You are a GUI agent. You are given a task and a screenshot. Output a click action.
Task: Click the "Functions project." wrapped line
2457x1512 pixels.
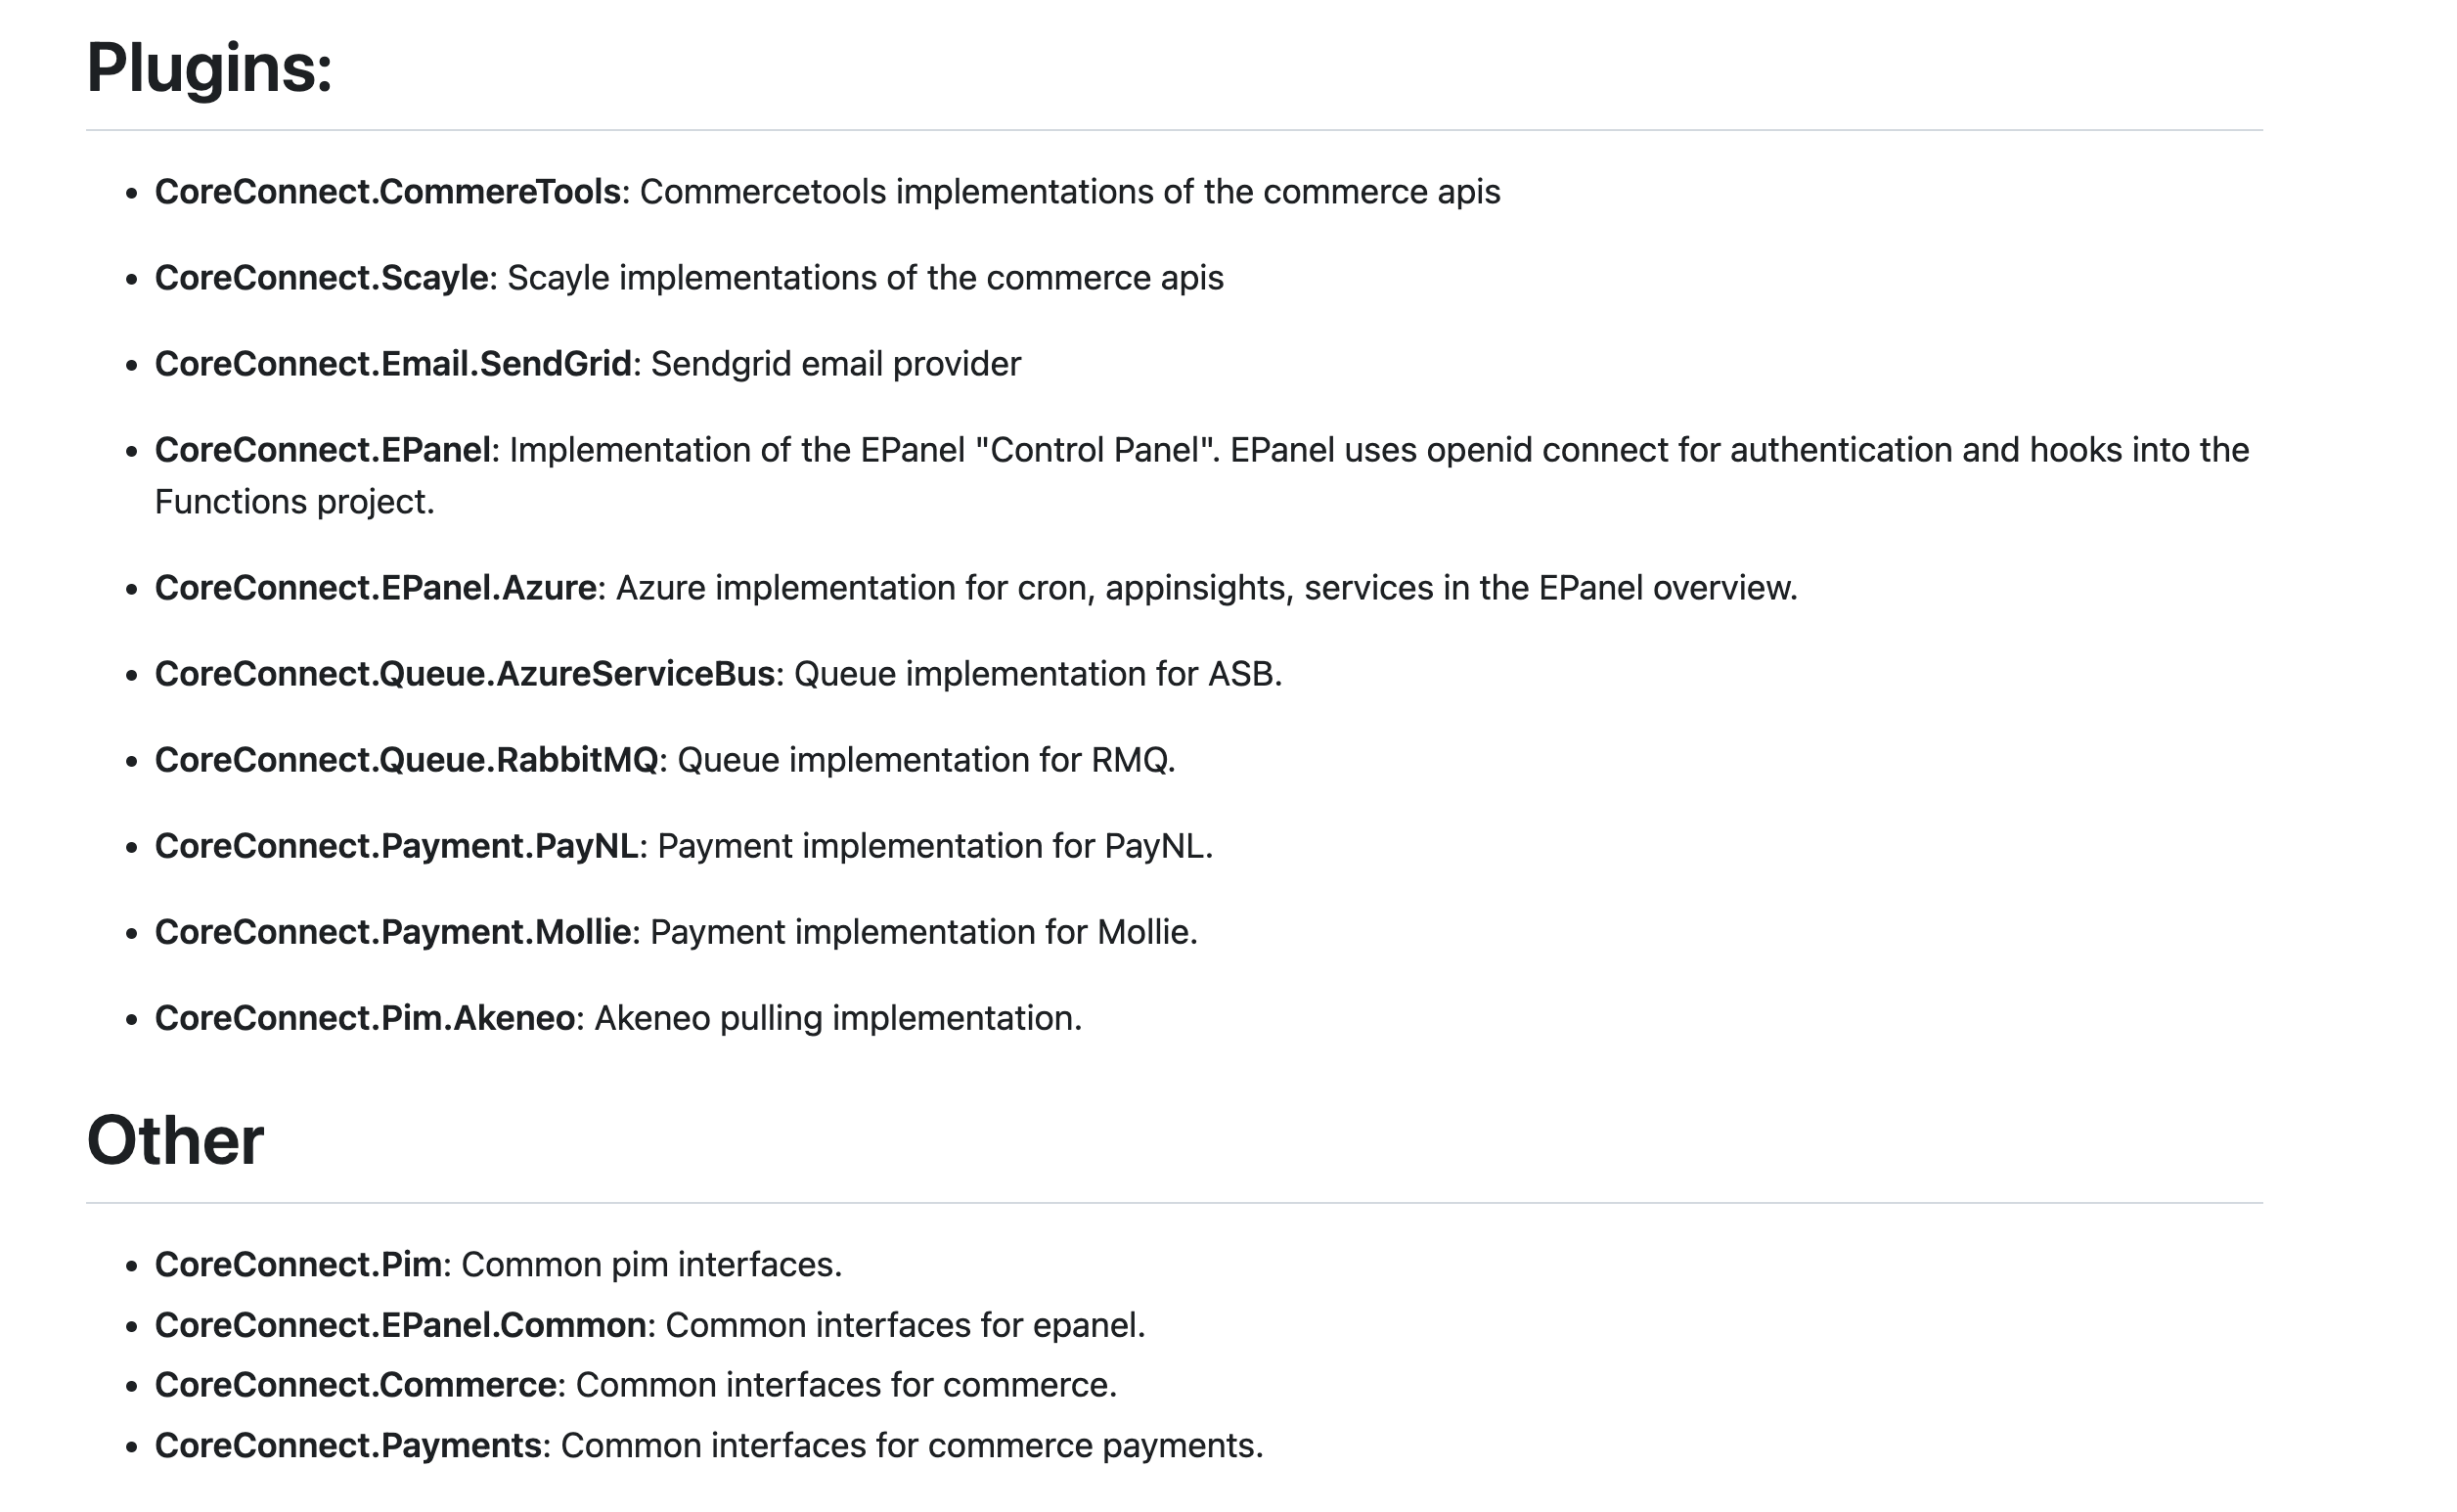click(x=295, y=502)
